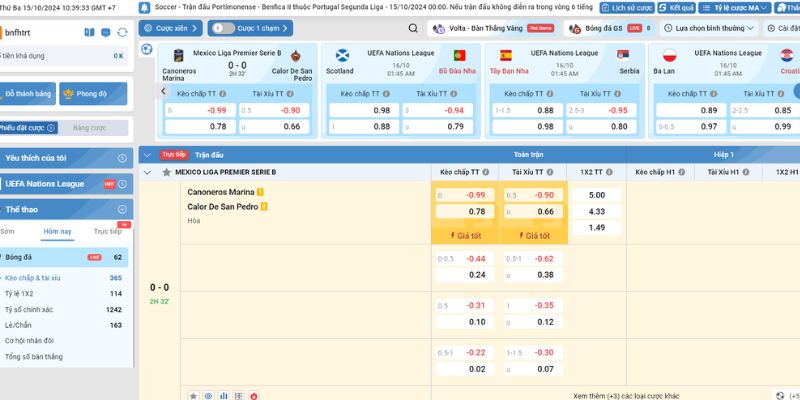Viewport: 800px width, 400px height.
Task: Click over/under odds -0.62
Action: (534, 259)
